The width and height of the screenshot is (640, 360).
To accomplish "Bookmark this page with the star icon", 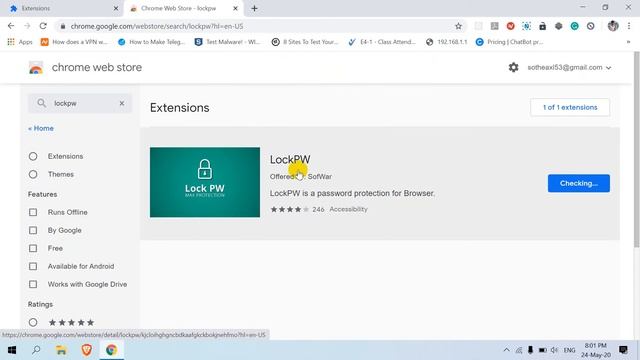I will (458, 26).
